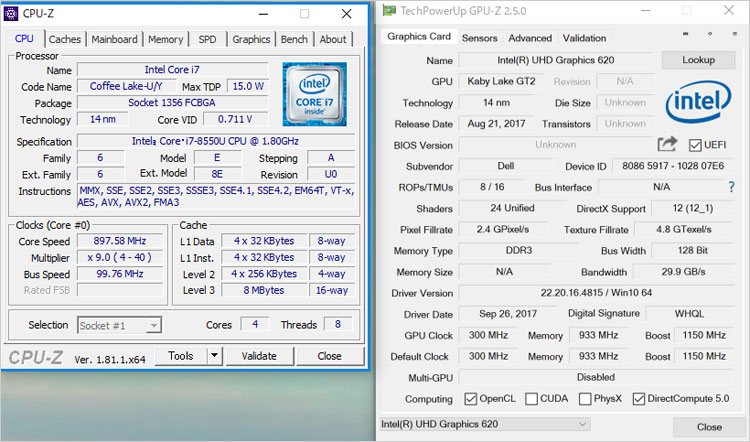Click the Tools button in CPU-Z
Image resolution: width=750 pixels, height=442 pixels.
(180, 355)
